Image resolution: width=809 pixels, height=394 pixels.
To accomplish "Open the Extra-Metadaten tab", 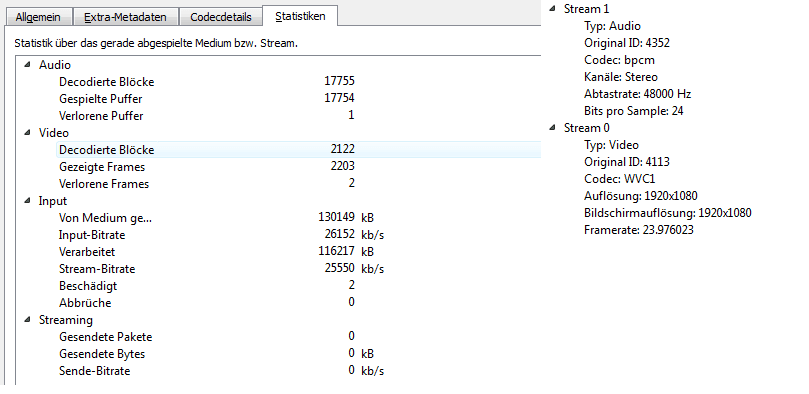I will tap(125, 17).
